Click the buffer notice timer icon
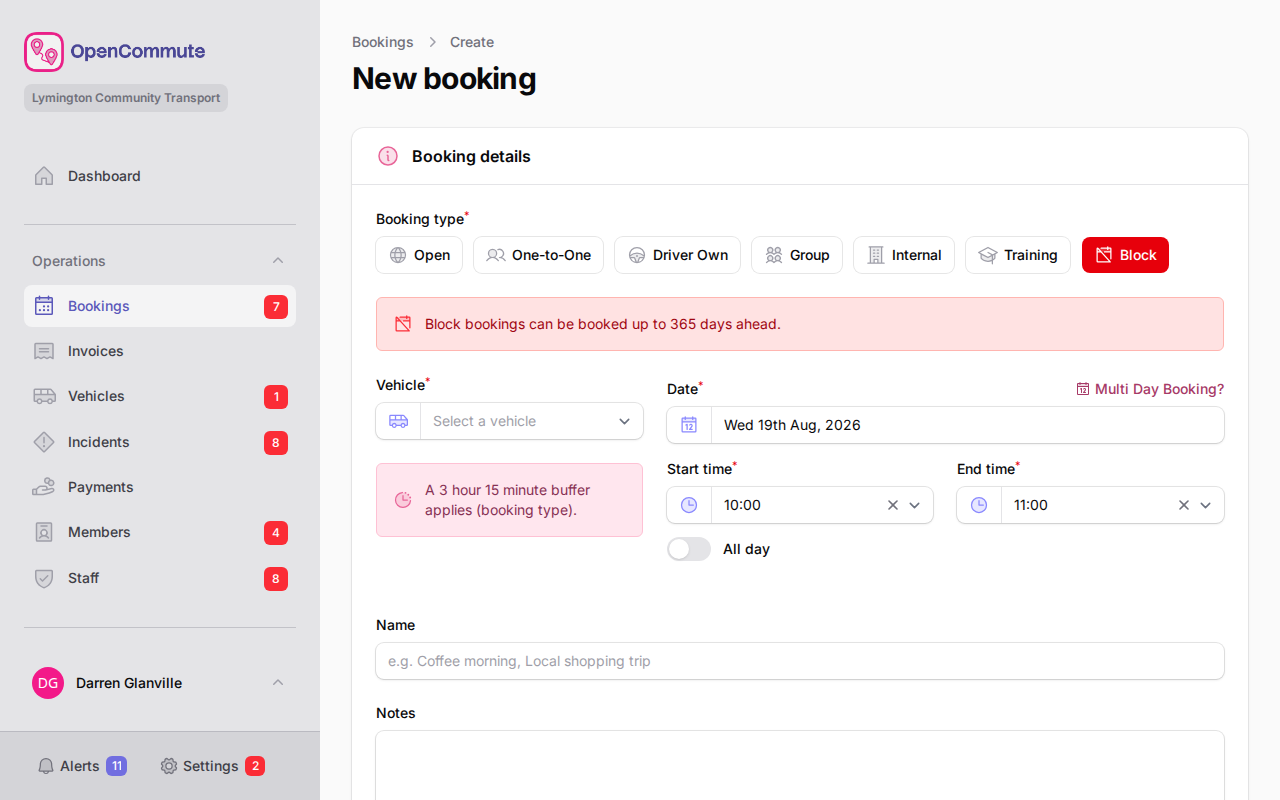Image resolution: width=1280 pixels, height=800 pixels. (x=403, y=499)
